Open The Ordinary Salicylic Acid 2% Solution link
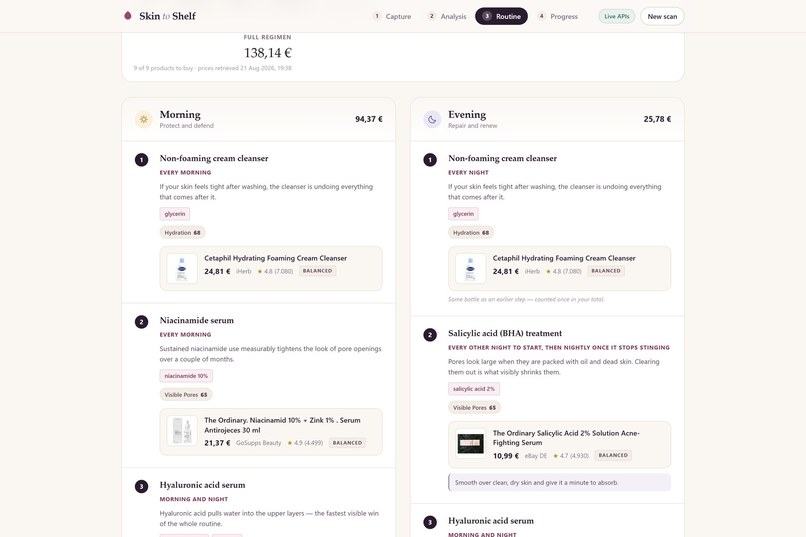The height and width of the screenshot is (537, 806). pyautogui.click(x=566, y=438)
